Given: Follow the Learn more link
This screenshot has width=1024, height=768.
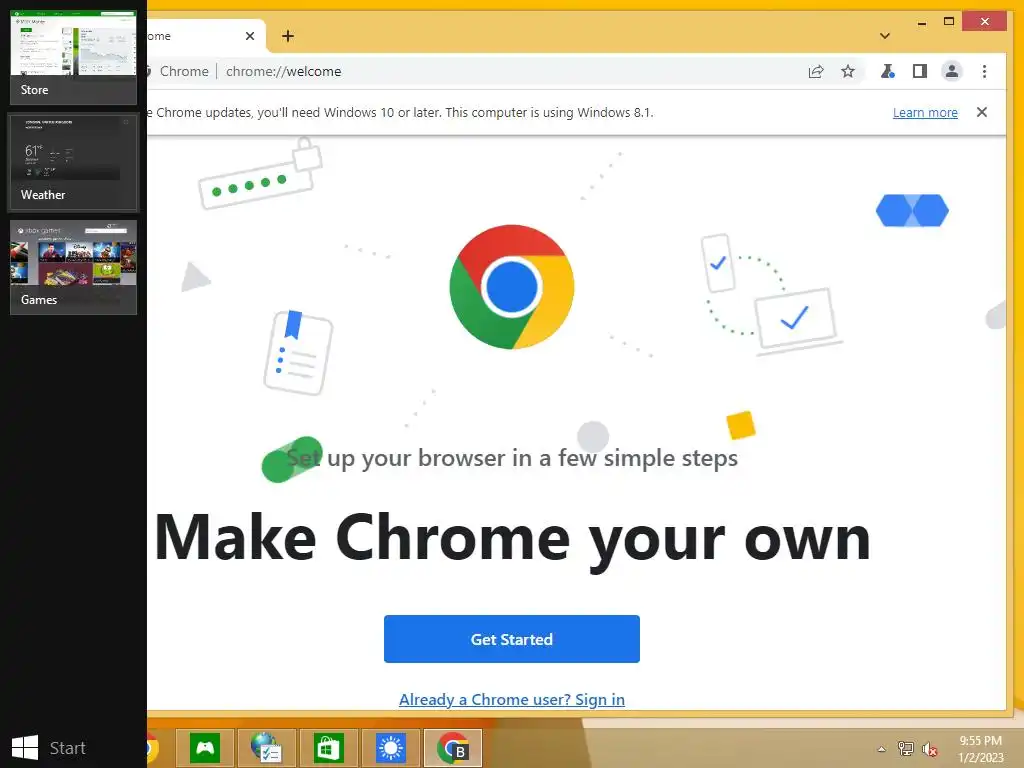Looking at the screenshot, I should click(925, 112).
